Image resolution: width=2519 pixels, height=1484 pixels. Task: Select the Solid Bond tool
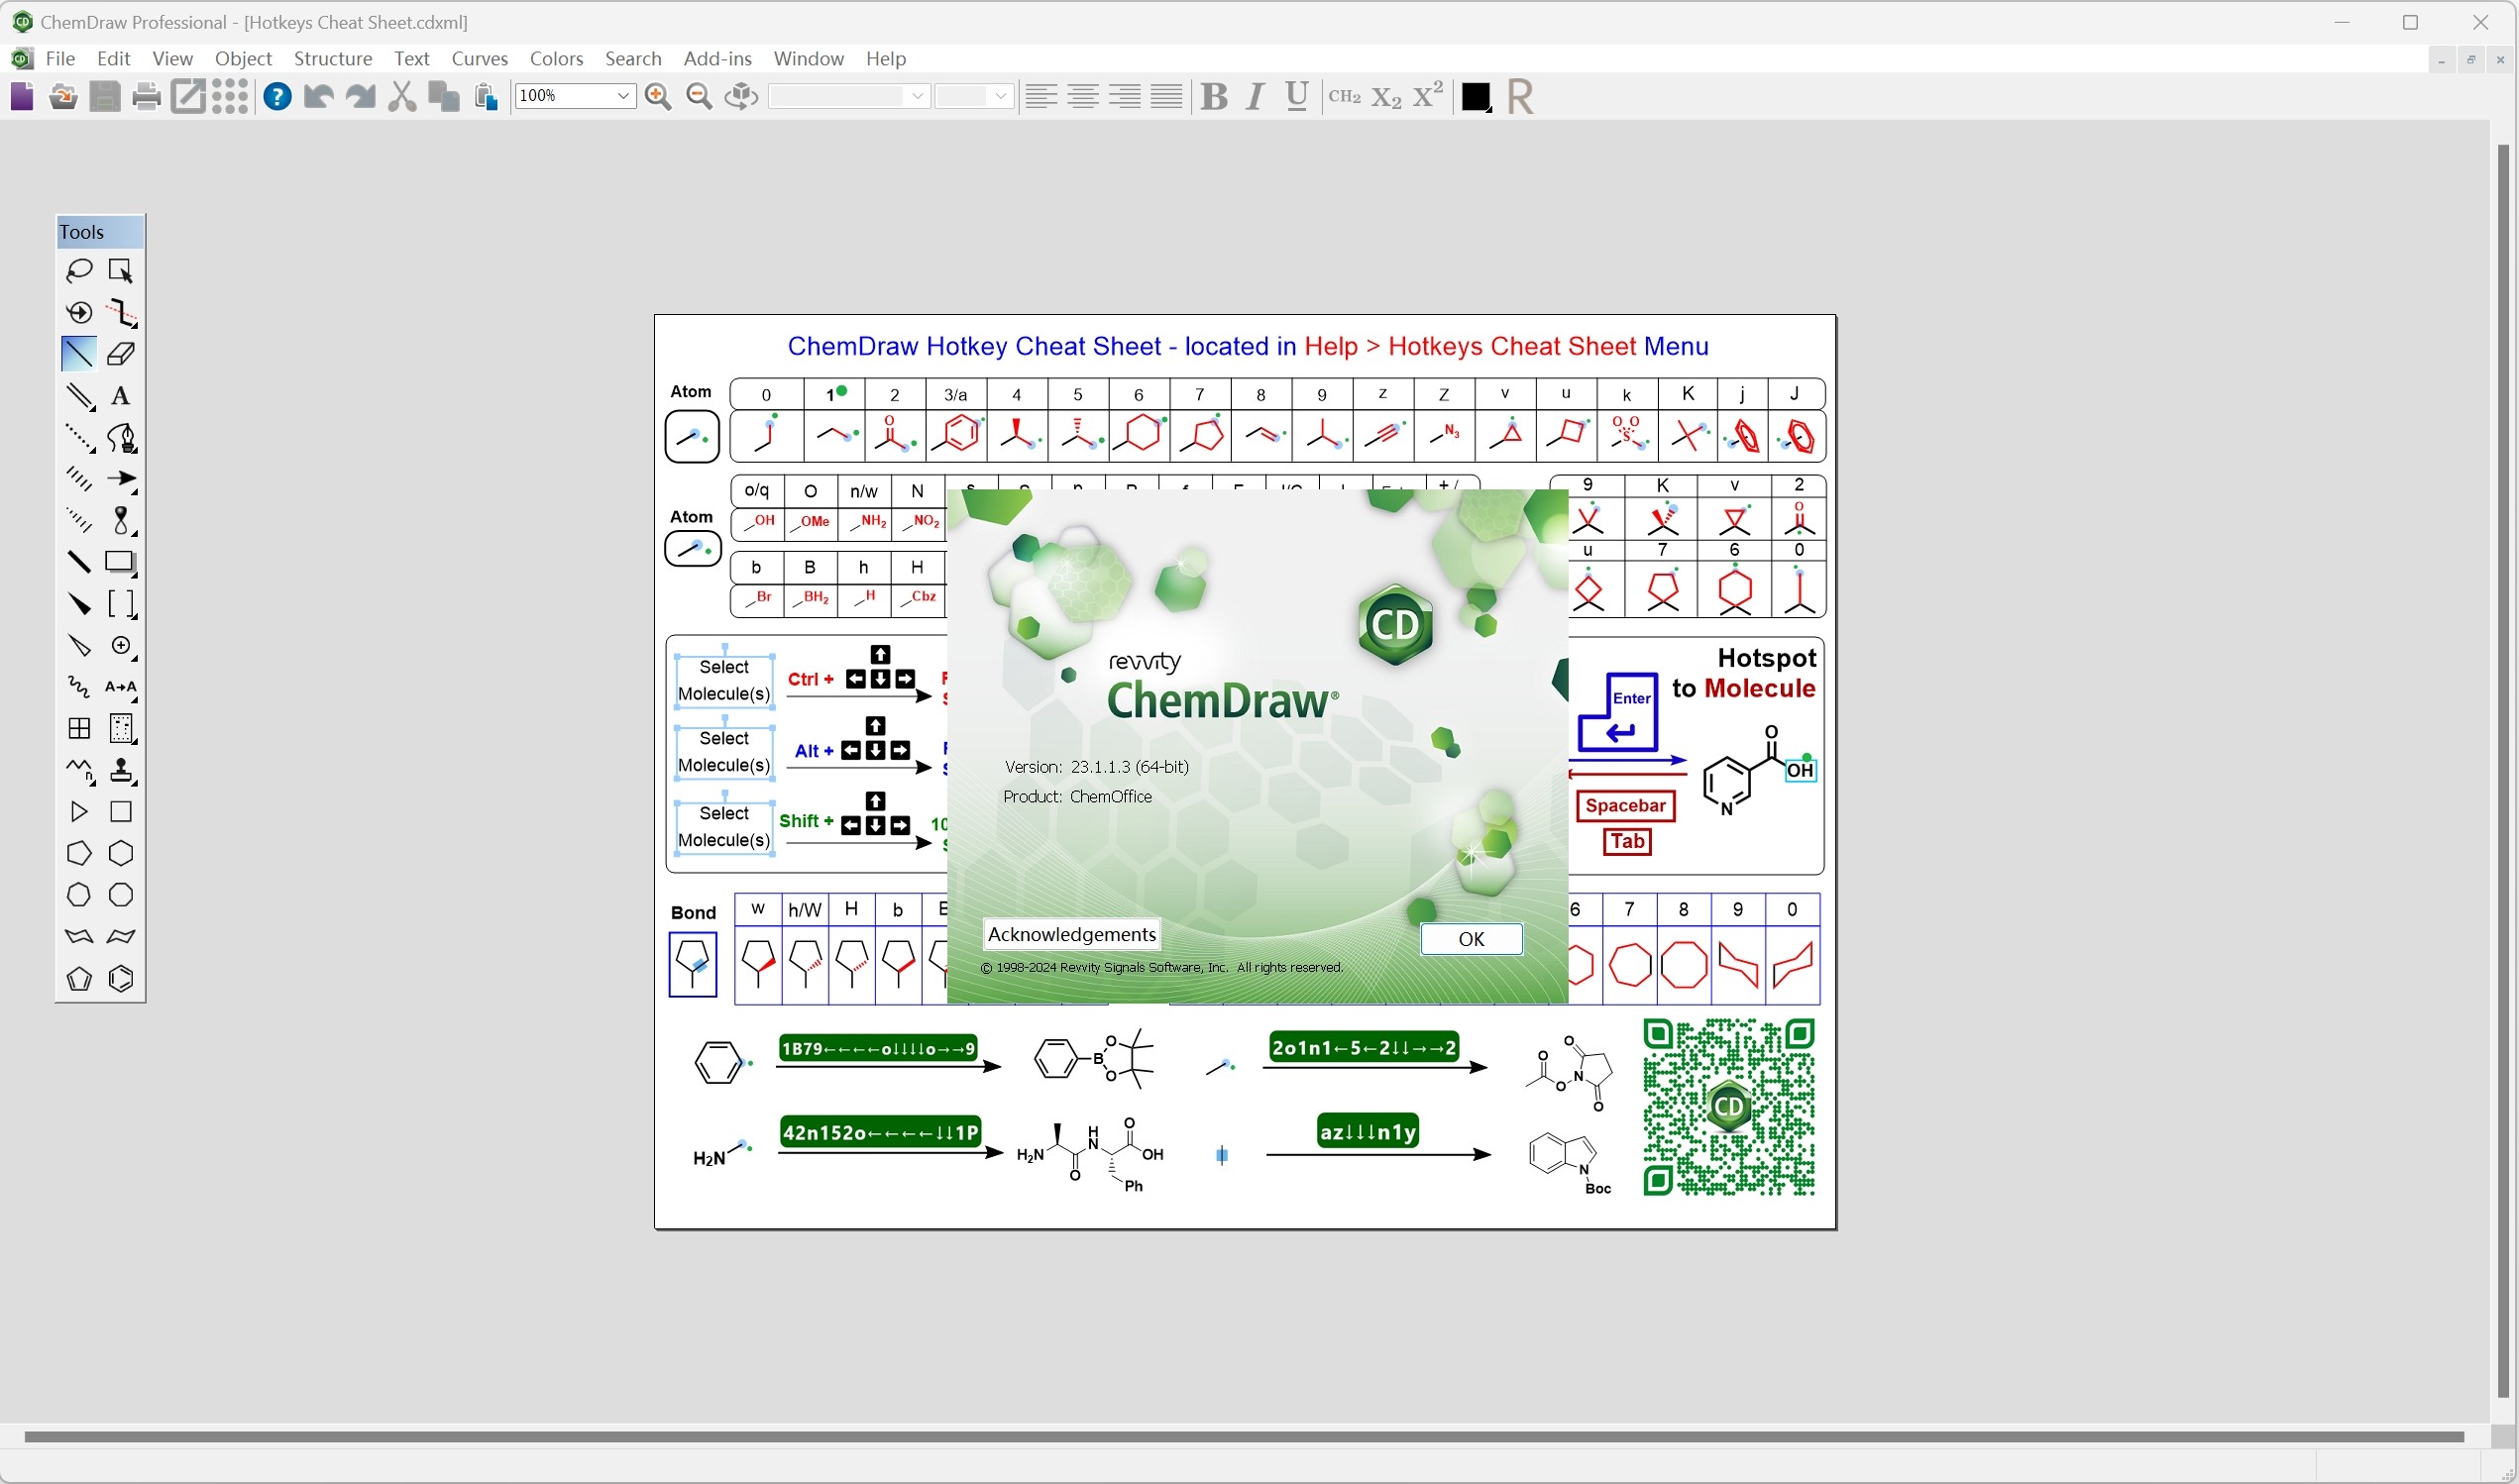(79, 354)
